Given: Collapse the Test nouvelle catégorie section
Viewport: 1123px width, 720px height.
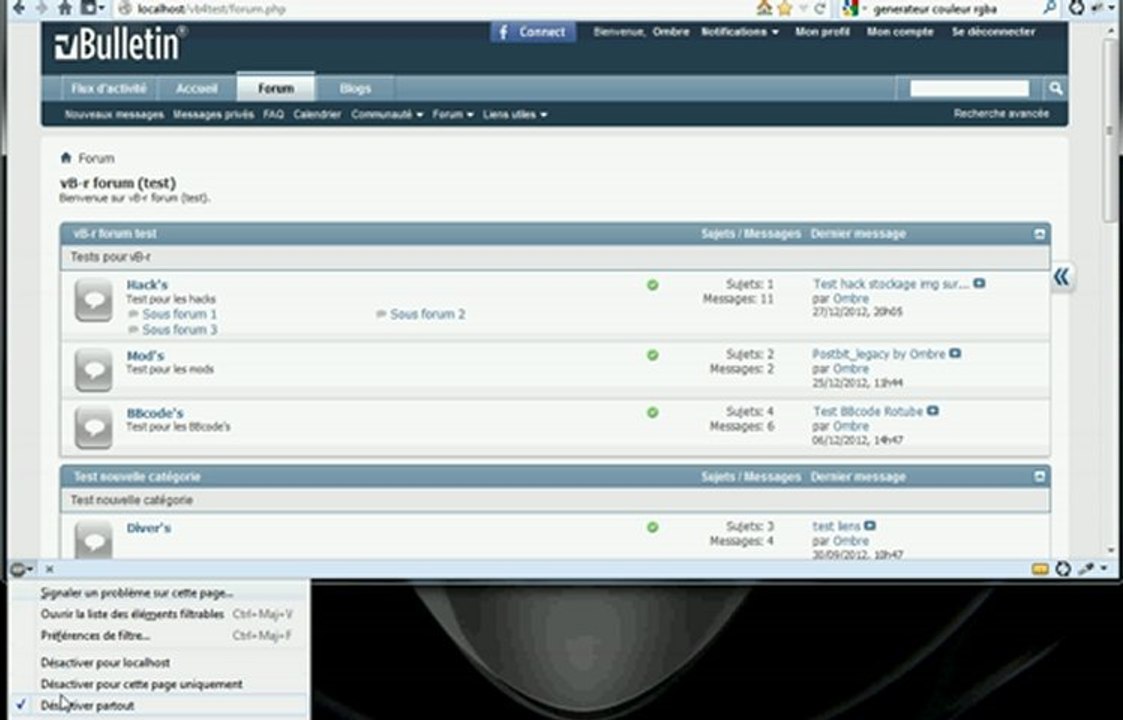Looking at the screenshot, I should click(1039, 477).
